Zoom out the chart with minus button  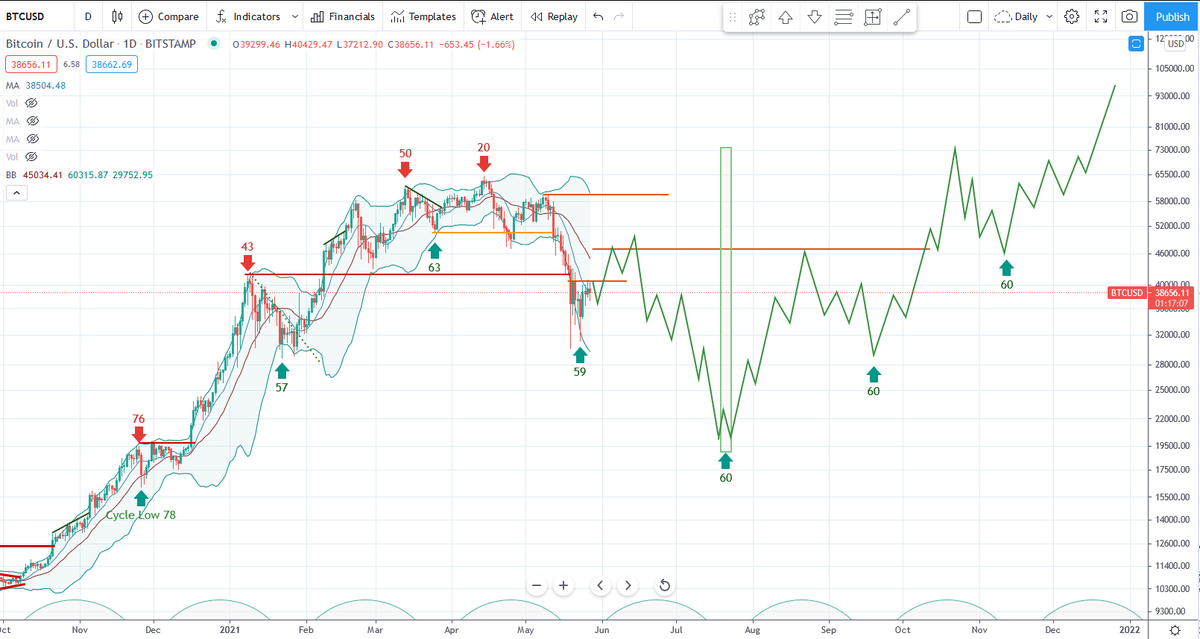[x=537, y=585]
